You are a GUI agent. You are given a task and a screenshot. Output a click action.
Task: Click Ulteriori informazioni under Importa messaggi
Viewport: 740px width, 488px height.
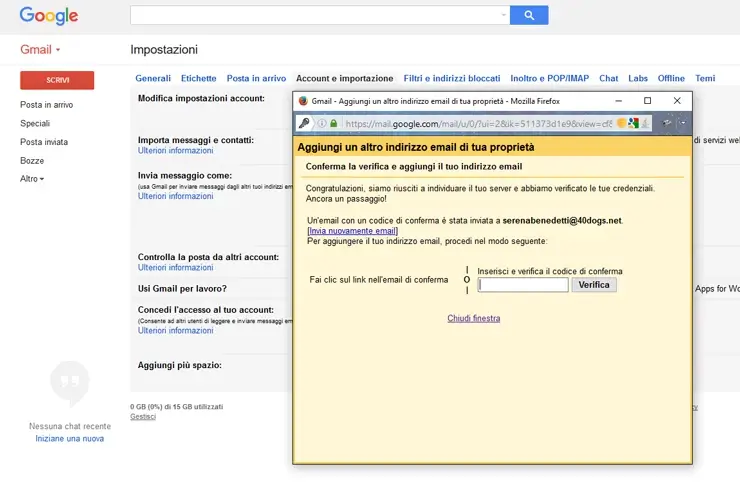(176, 151)
